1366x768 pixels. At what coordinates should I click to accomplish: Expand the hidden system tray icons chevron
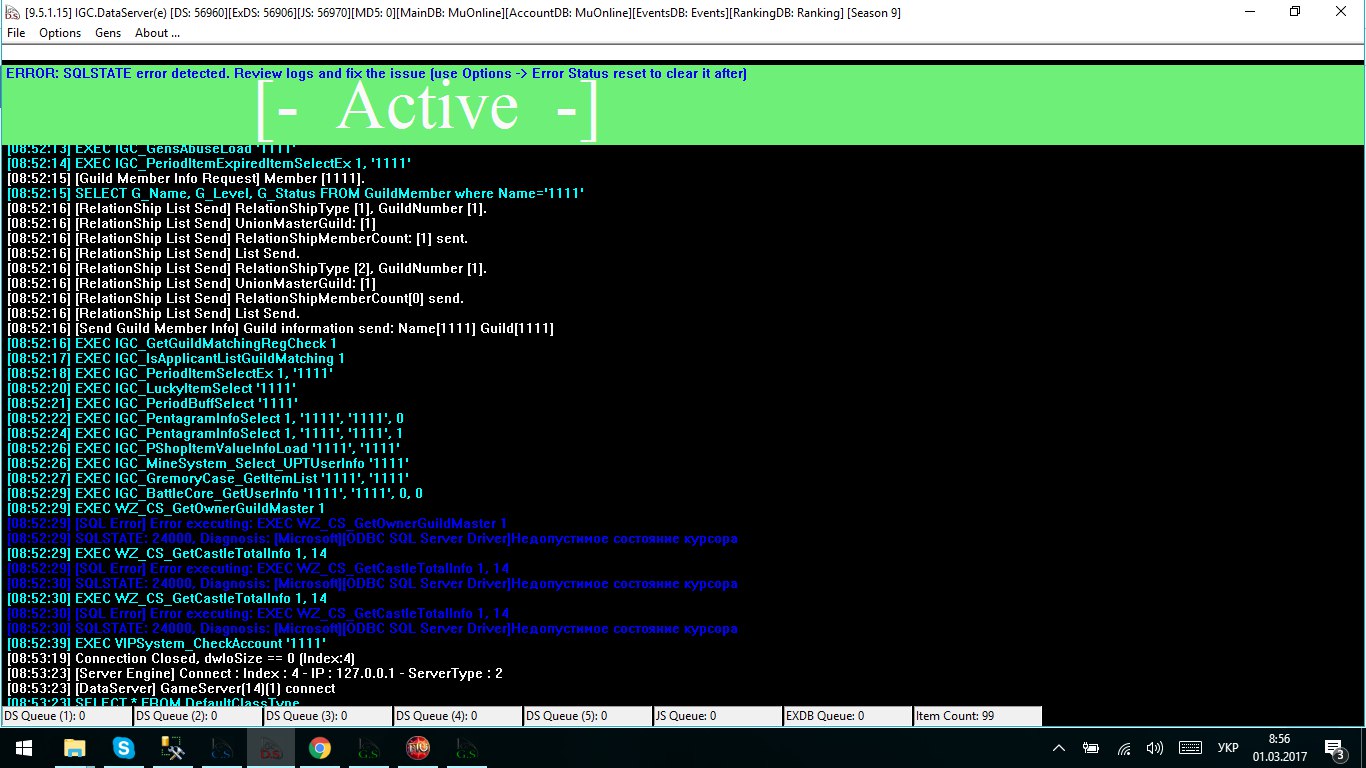[x=1060, y=747]
